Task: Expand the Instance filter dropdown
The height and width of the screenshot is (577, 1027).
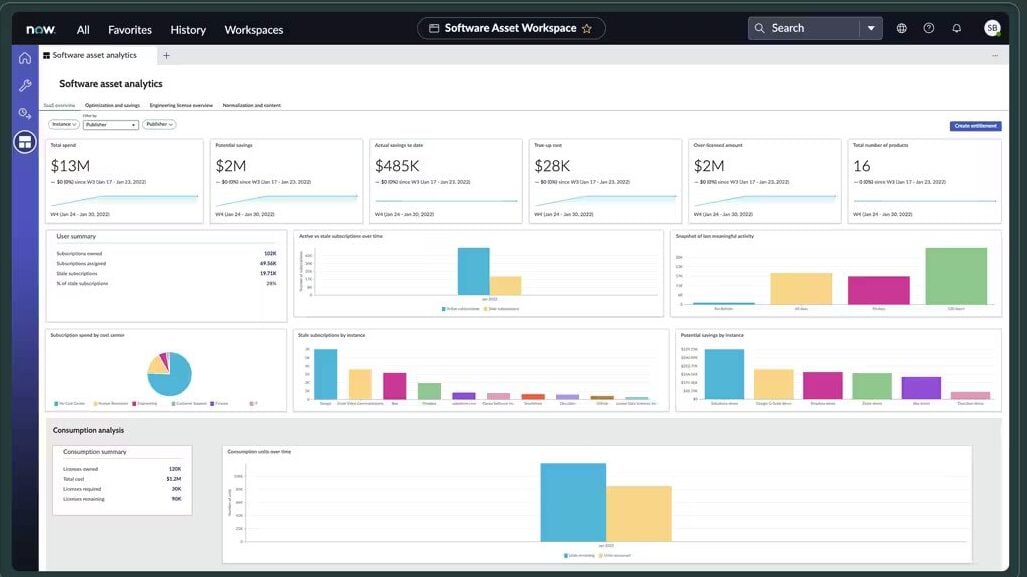Action: tap(62, 122)
